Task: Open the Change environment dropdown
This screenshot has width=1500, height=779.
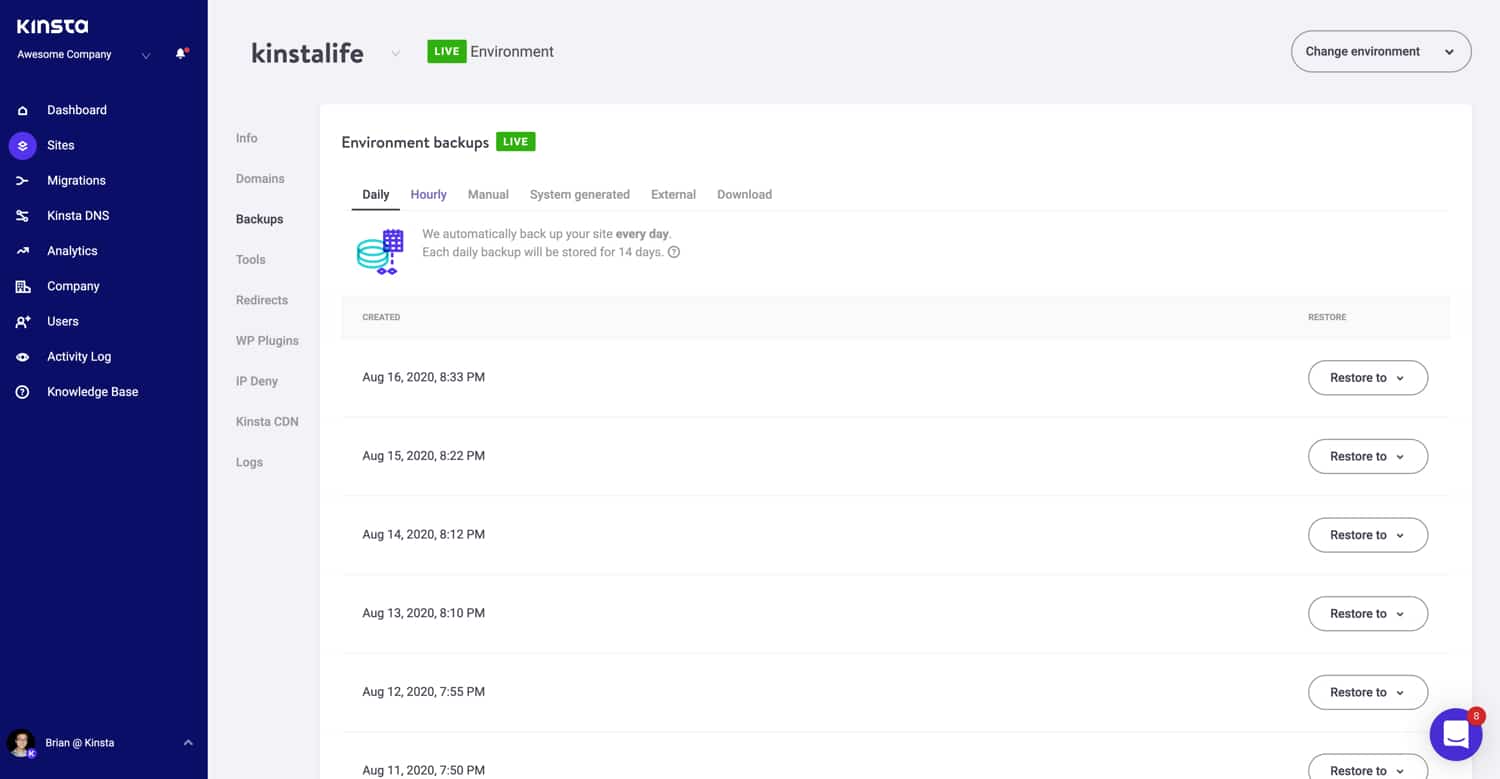Action: point(1380,50)
